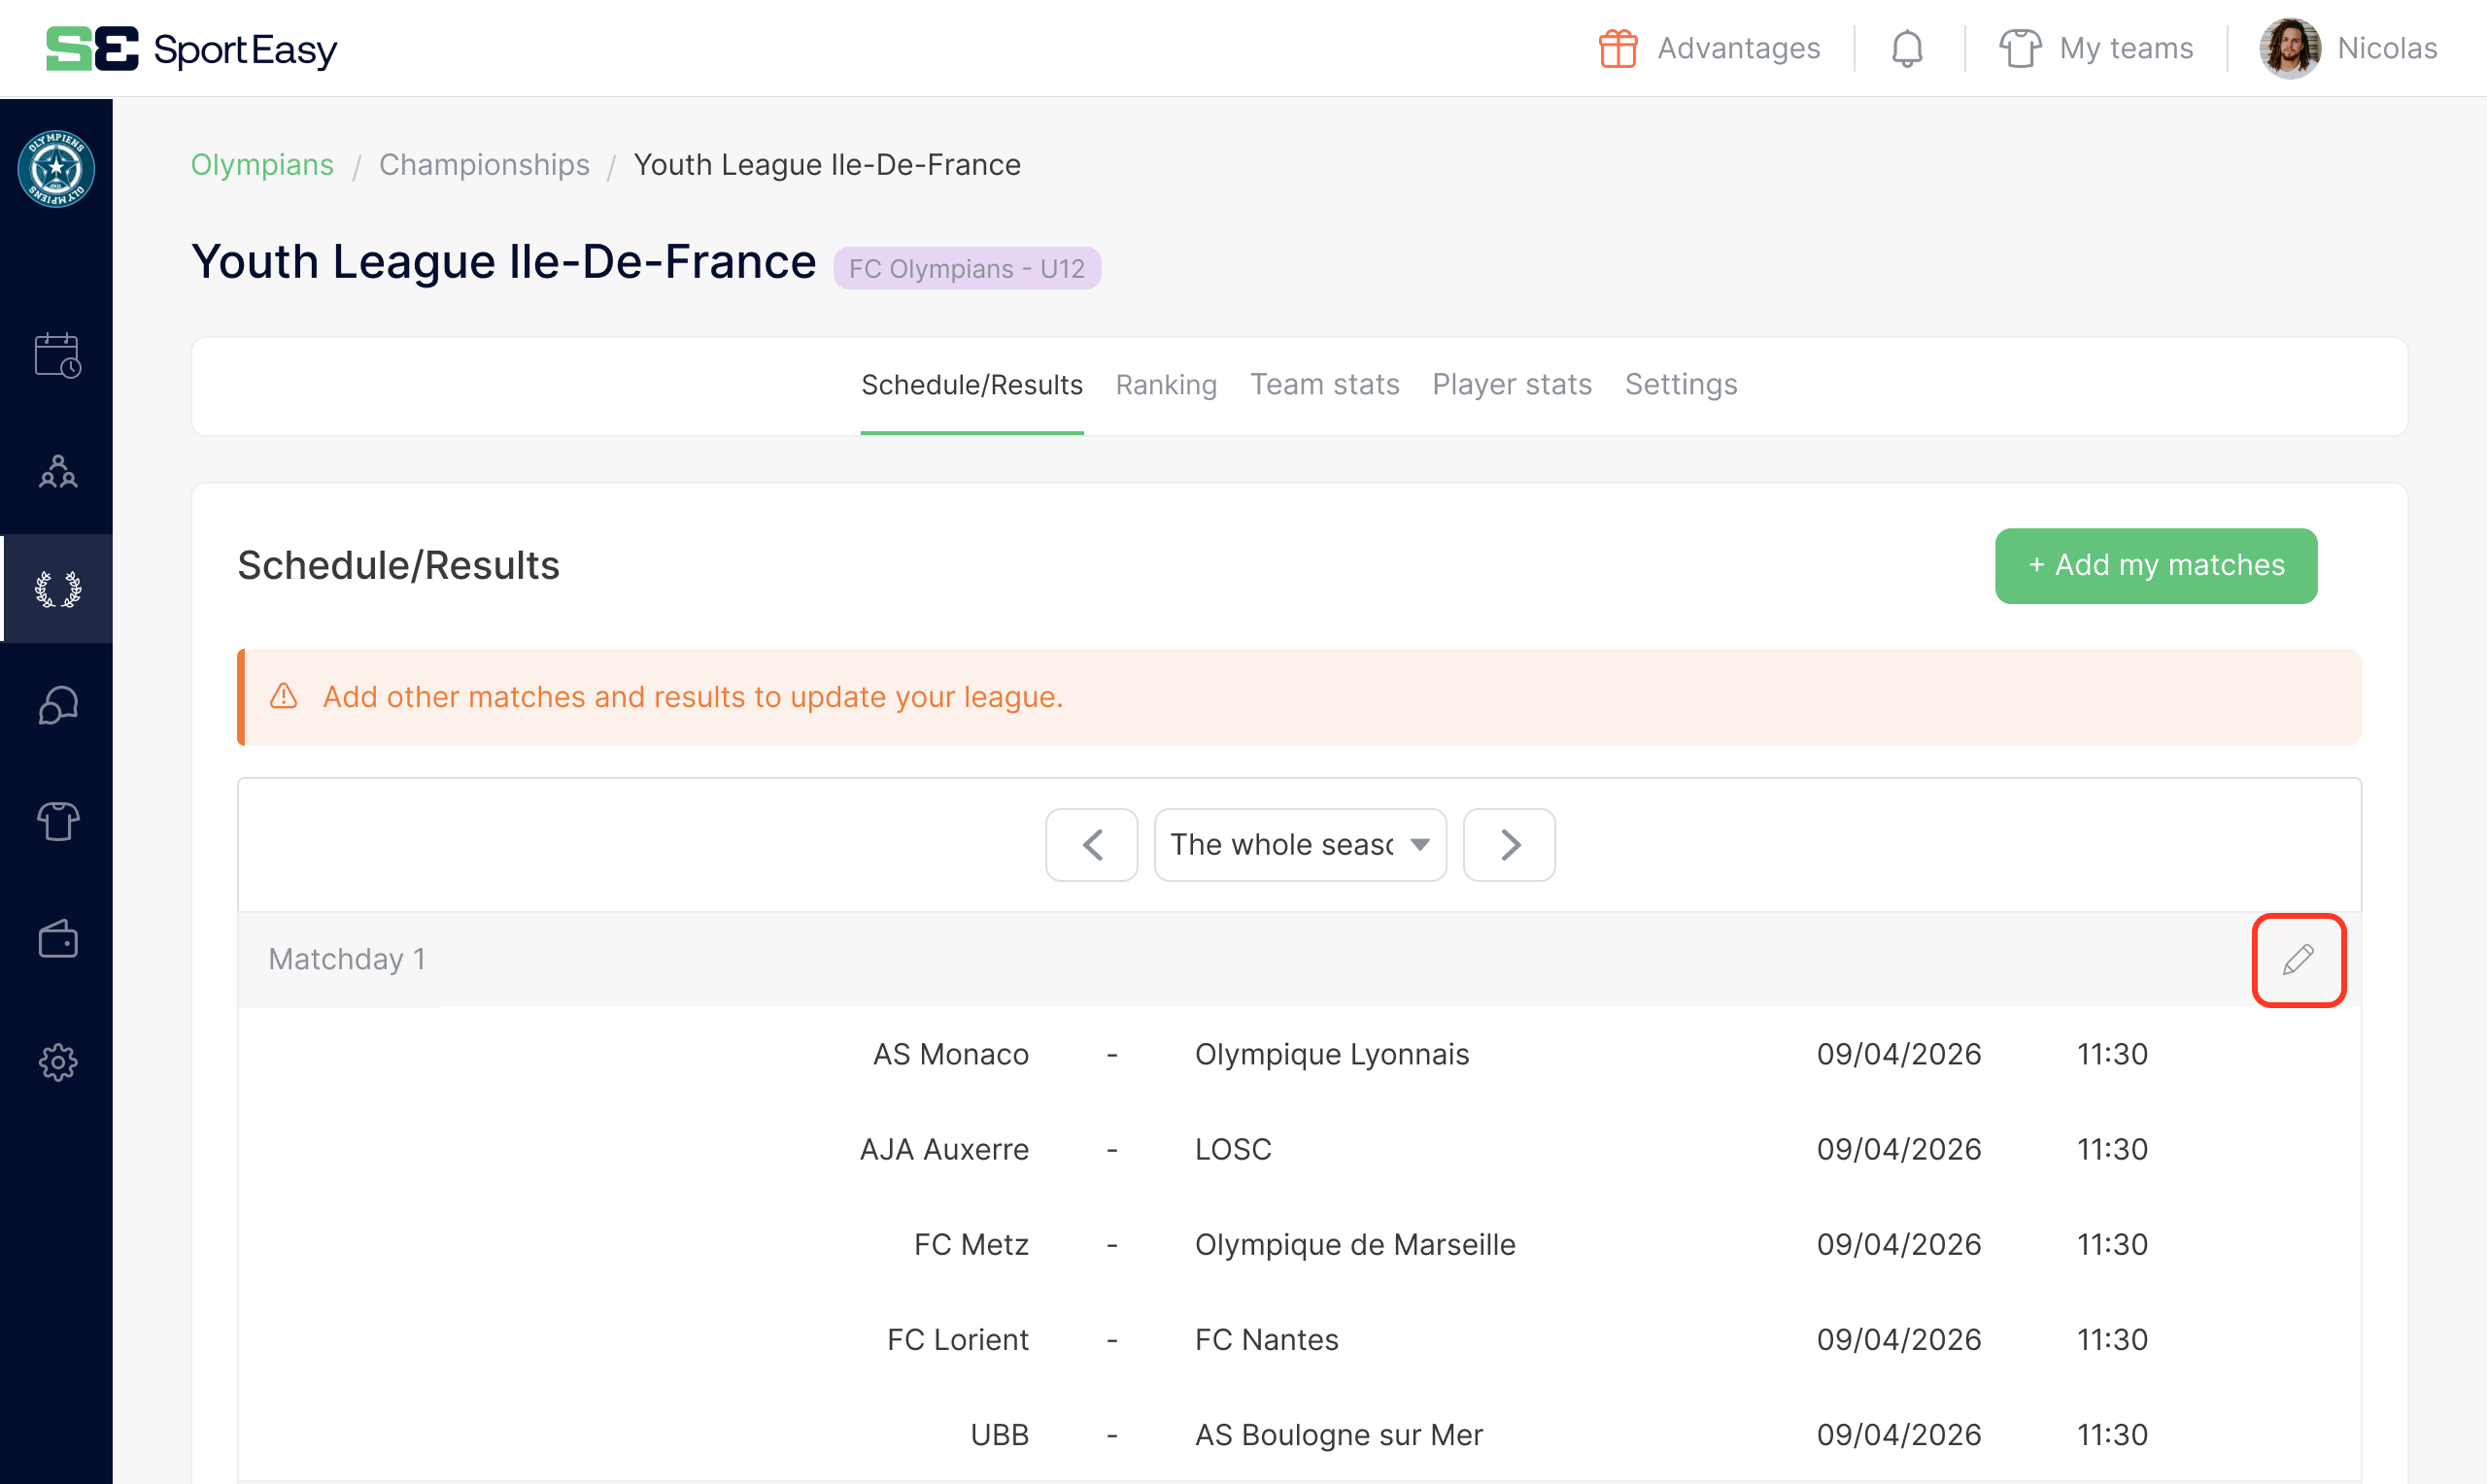This screenshot has height=1484, width=2487.
Task: Select the Olympique de Marseille team name
Action: (1355, 1245)
